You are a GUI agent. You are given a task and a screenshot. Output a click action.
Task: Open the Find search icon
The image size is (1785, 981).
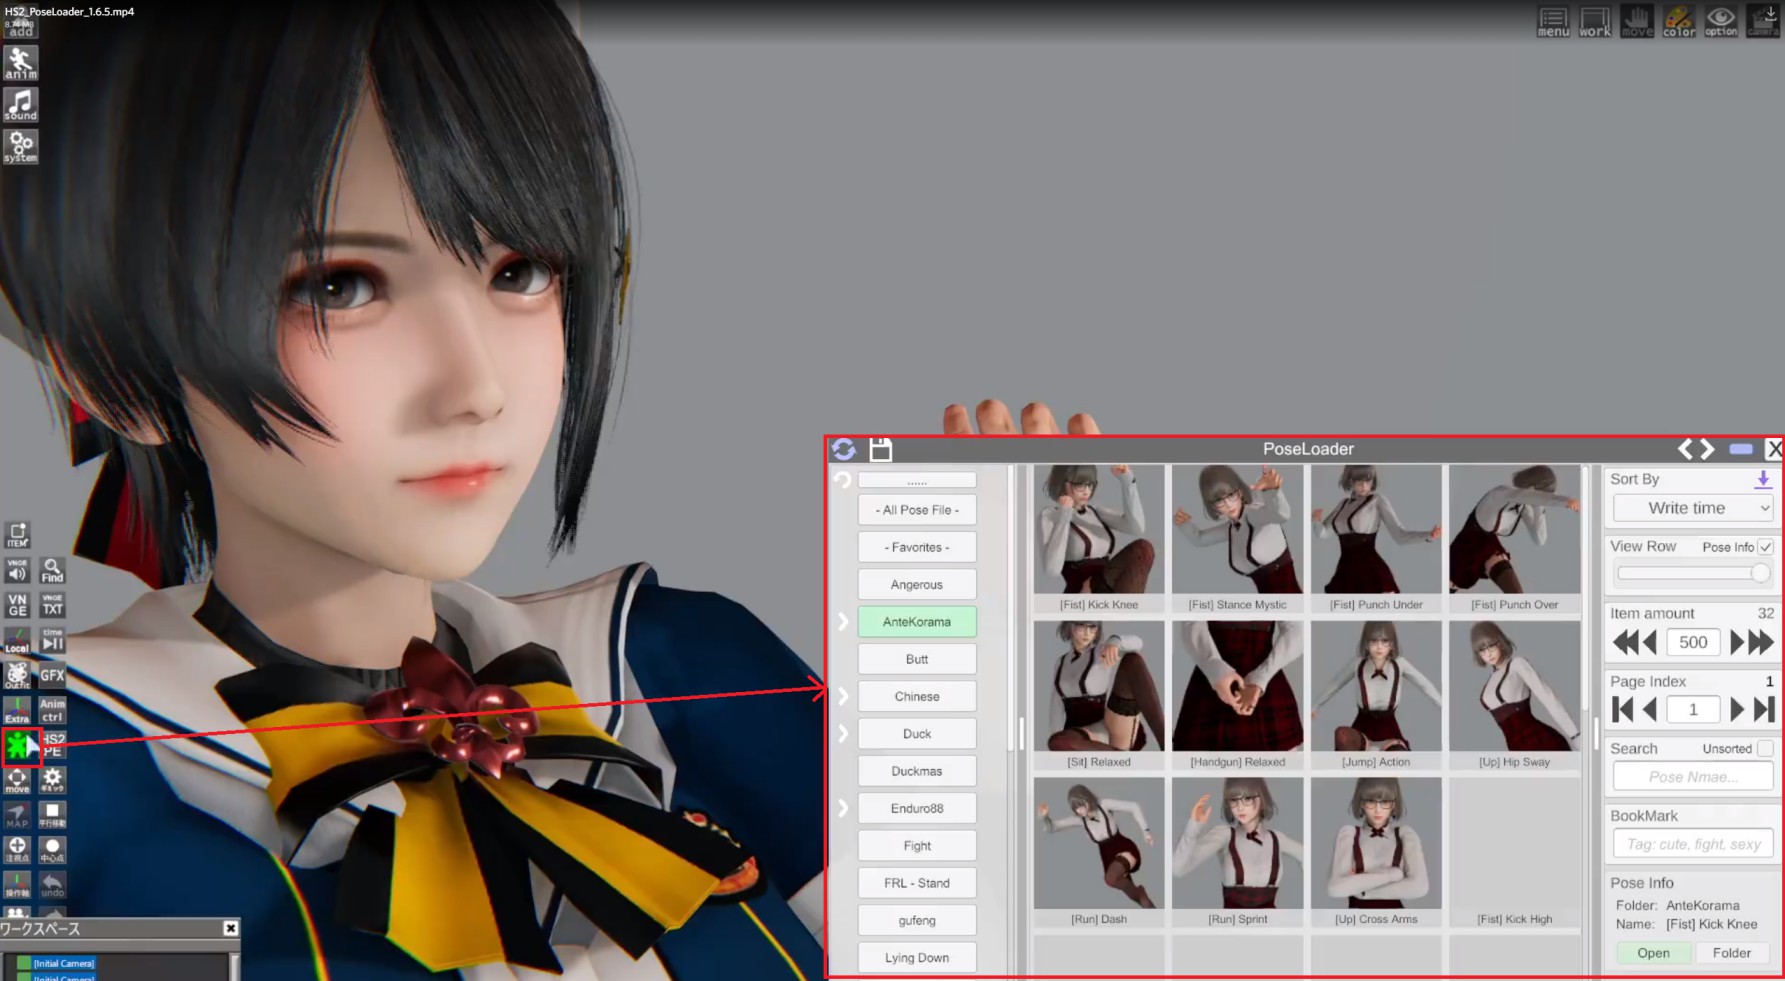click(52, 570)
